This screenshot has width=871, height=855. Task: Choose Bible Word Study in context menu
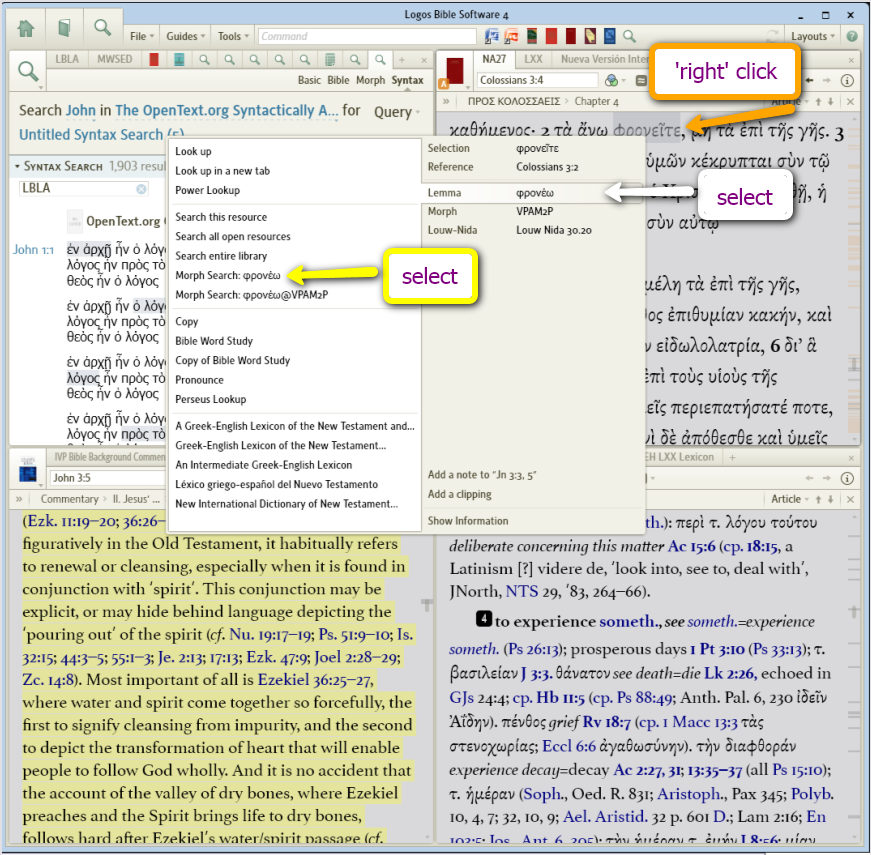pos(214,341)
